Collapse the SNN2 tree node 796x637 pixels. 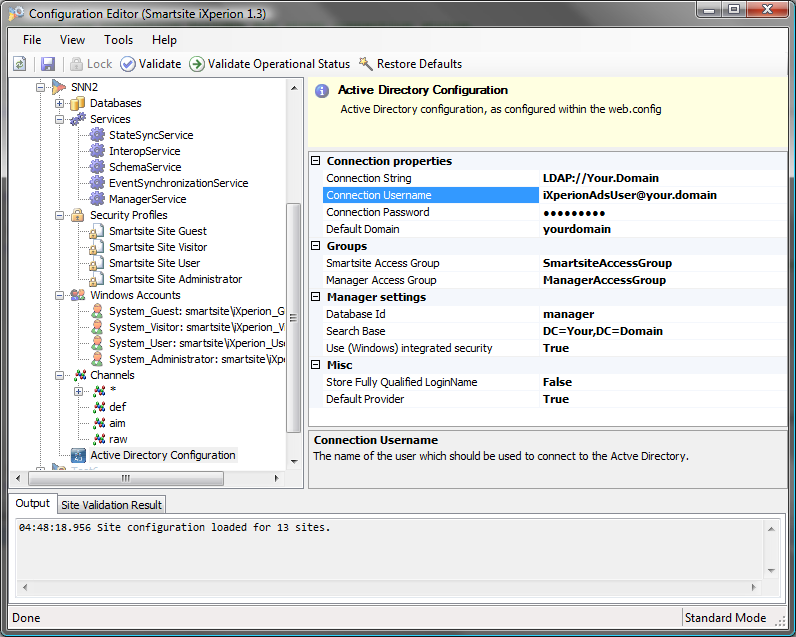tap(41, 87)
